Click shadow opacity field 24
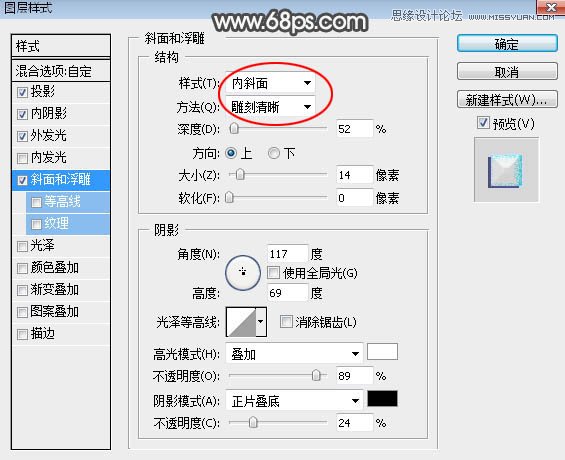This screenshot has height=460, width=565. 355,422
